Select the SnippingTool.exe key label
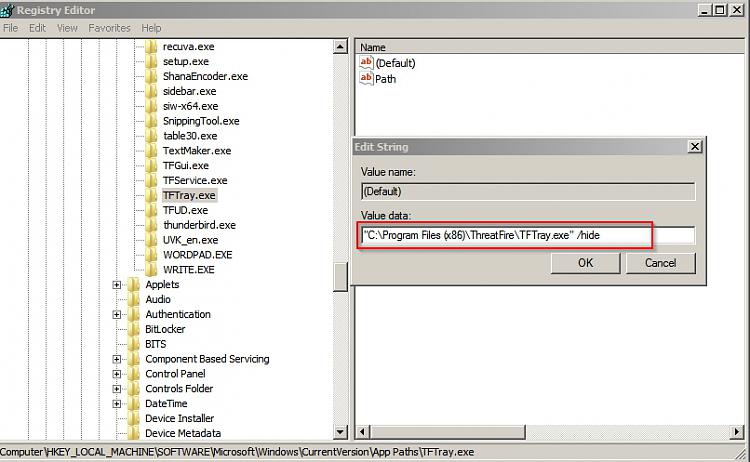750x462 pixels. [201, 121]
